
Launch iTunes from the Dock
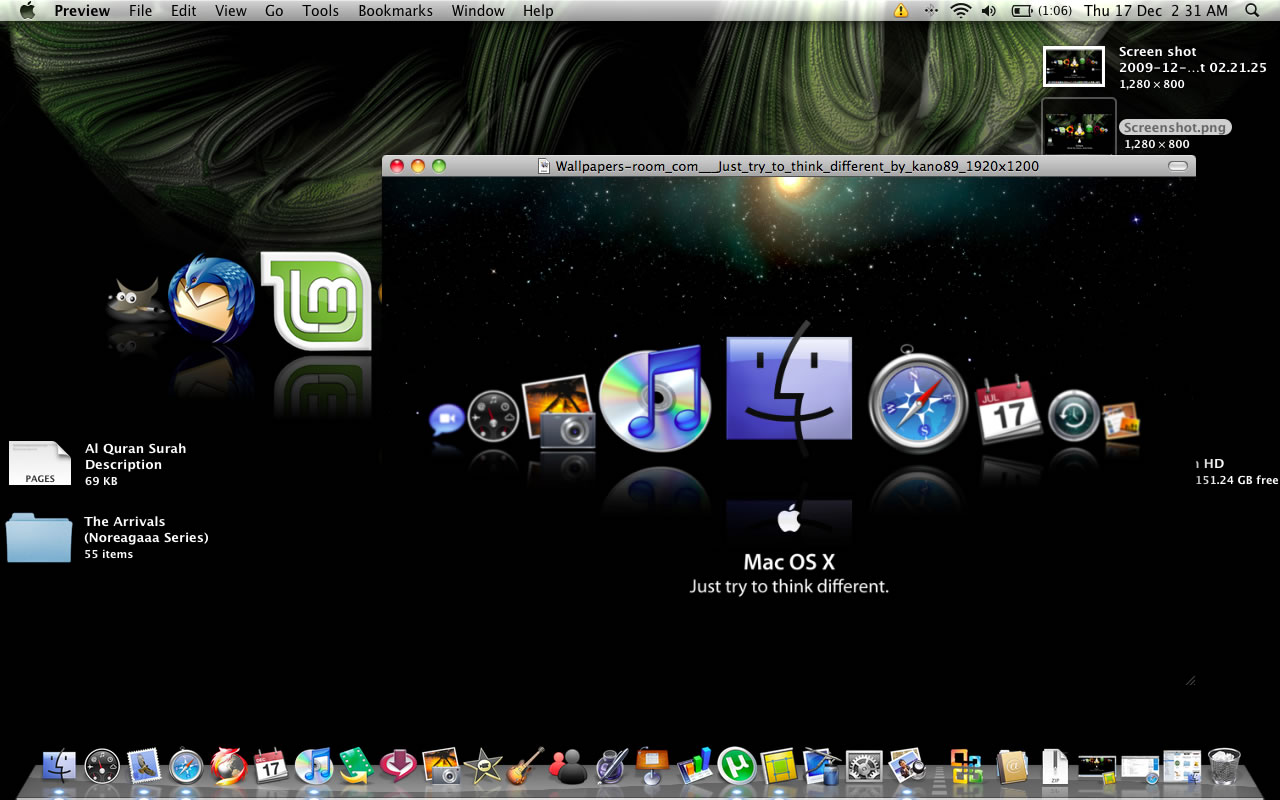314,766
